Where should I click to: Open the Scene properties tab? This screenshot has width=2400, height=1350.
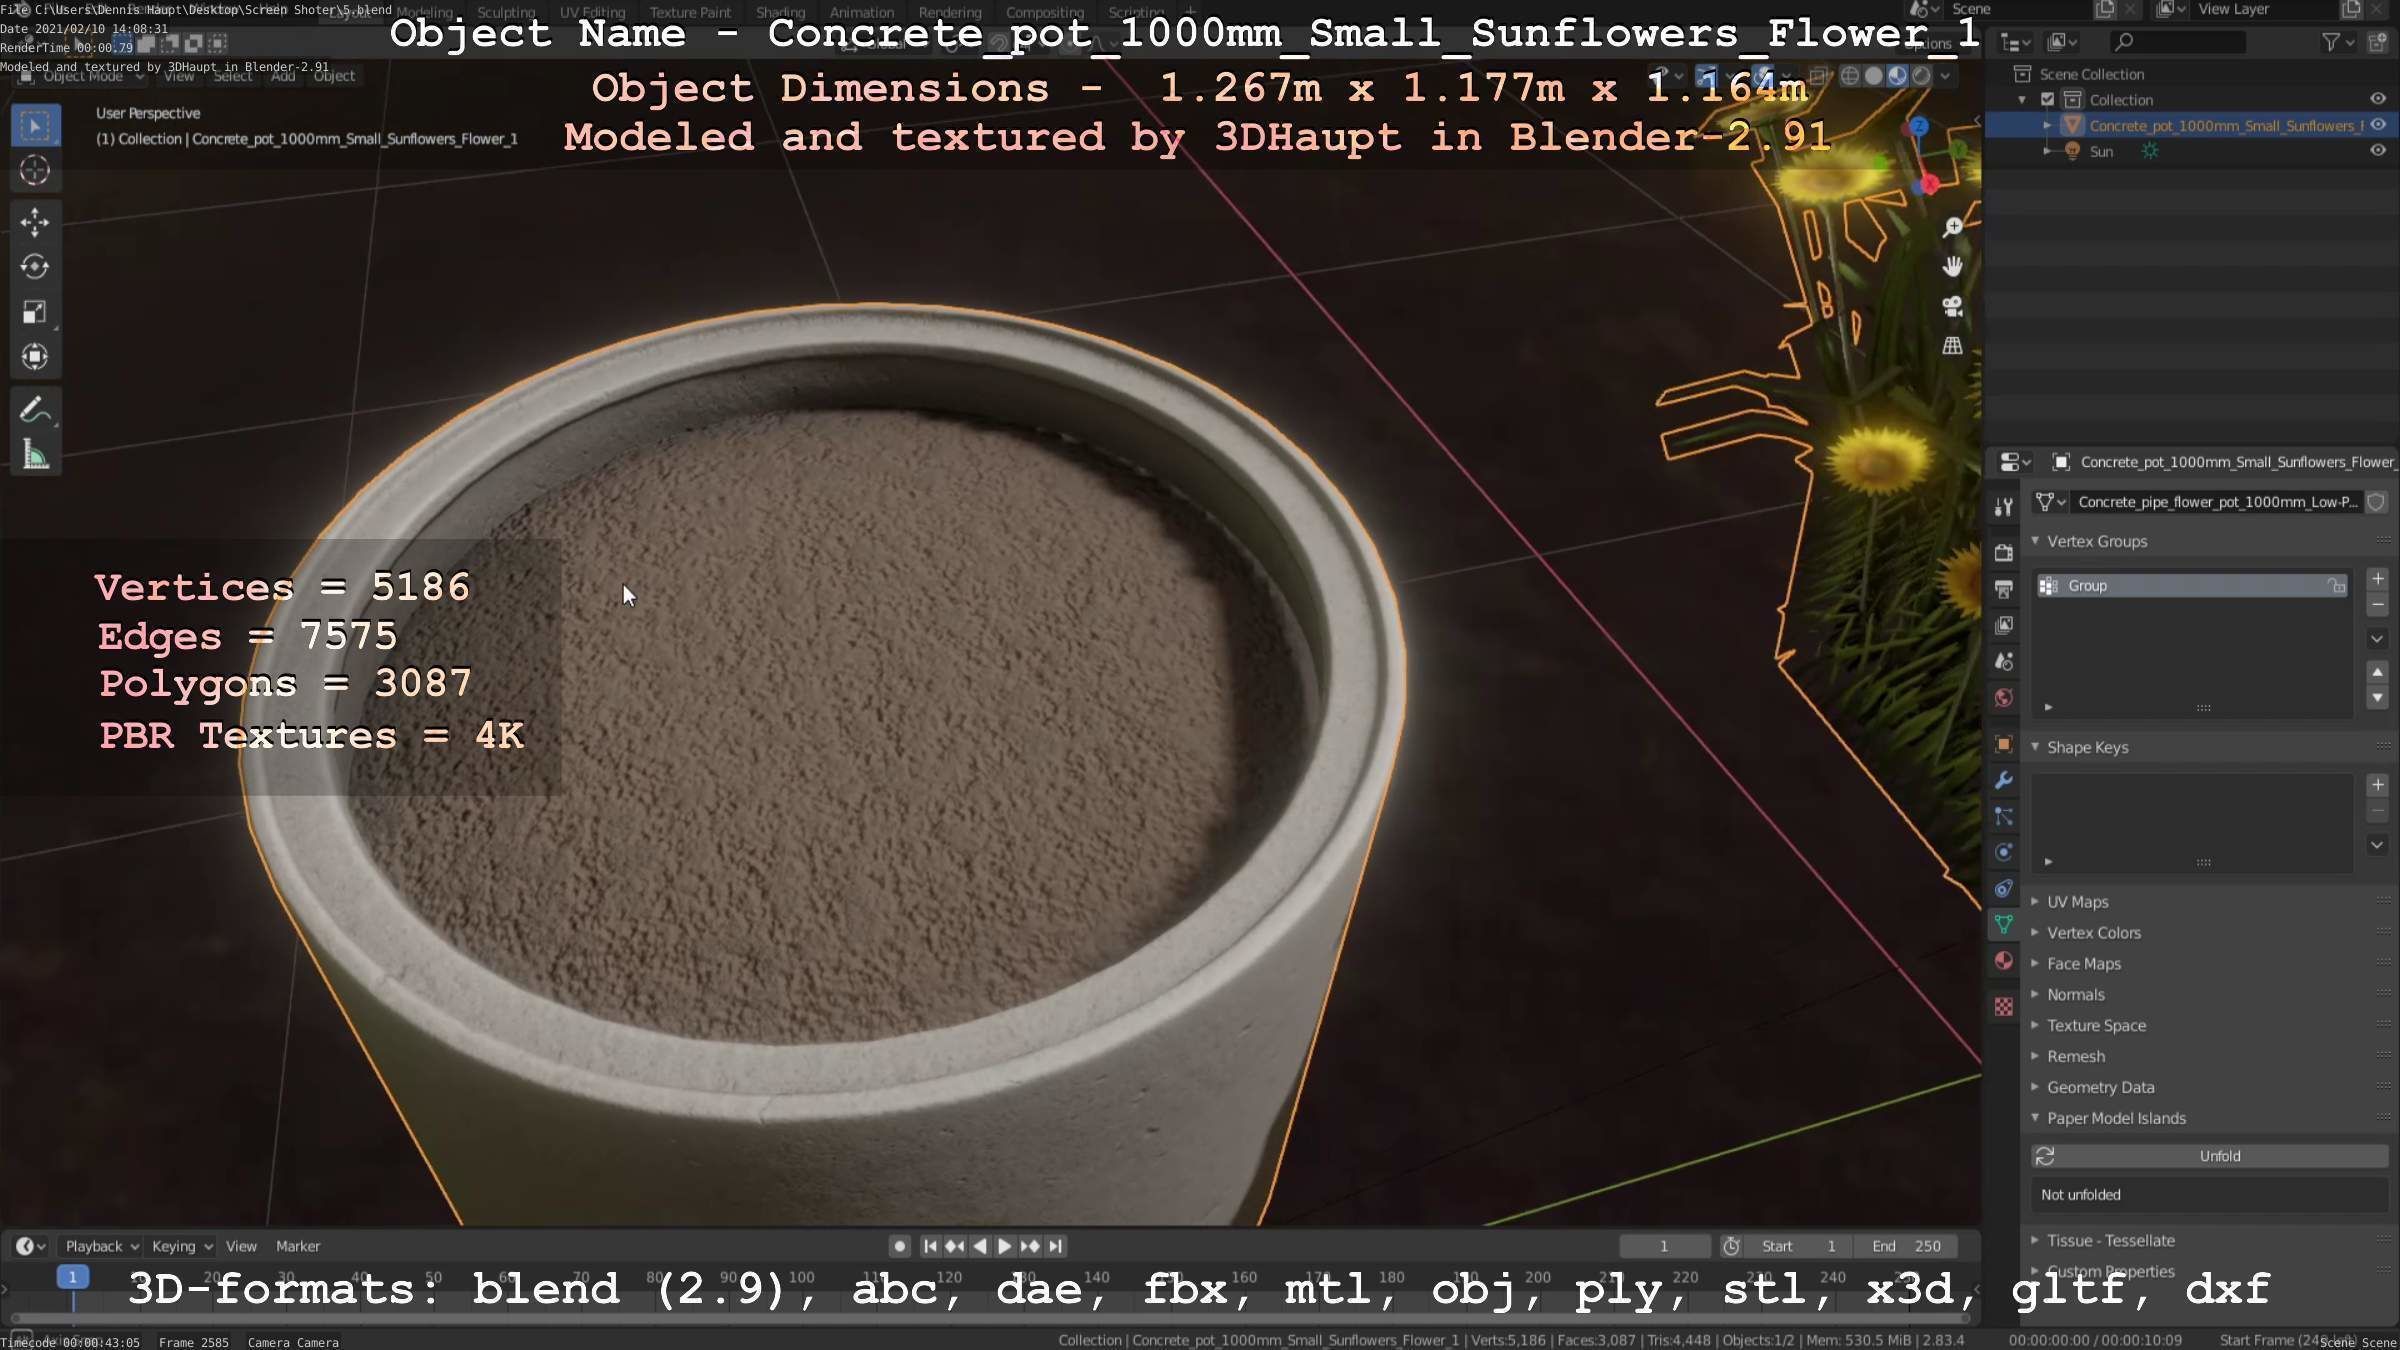pyautogui.click(x=2003, y=661)
